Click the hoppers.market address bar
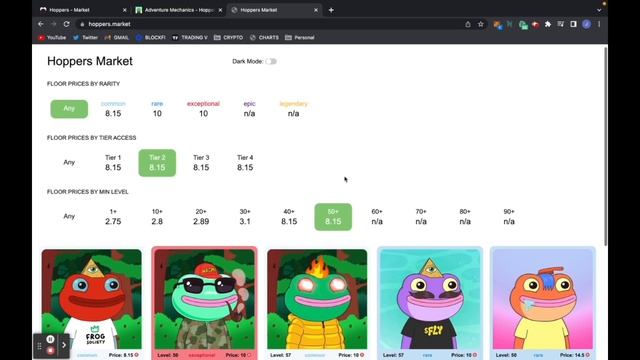 [269, 24]
